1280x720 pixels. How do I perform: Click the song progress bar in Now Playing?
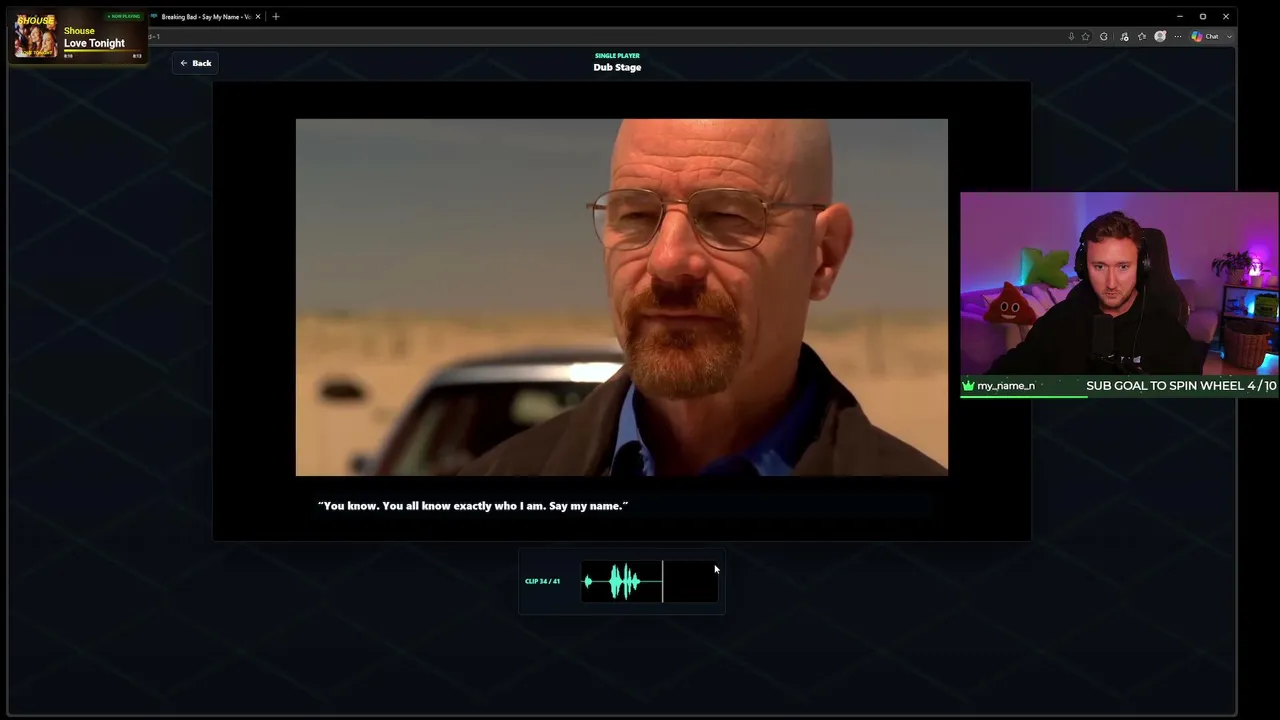[x=103, y=51]
